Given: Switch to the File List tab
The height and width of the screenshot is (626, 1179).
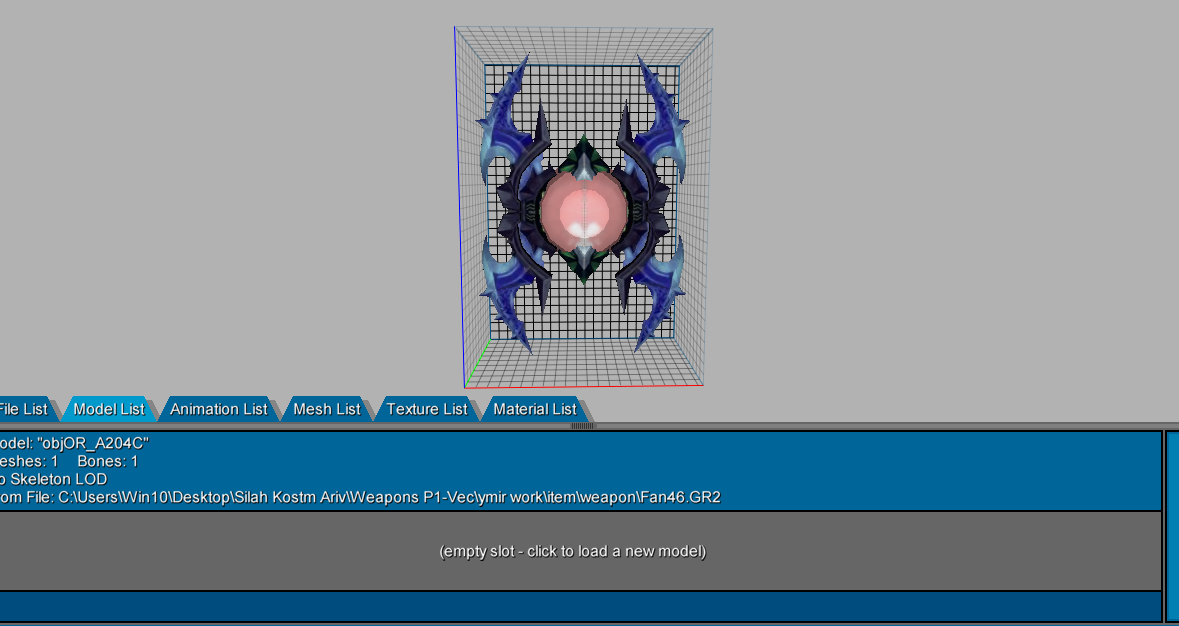Looking at the screenshot, I should click(x=24, y=410).
